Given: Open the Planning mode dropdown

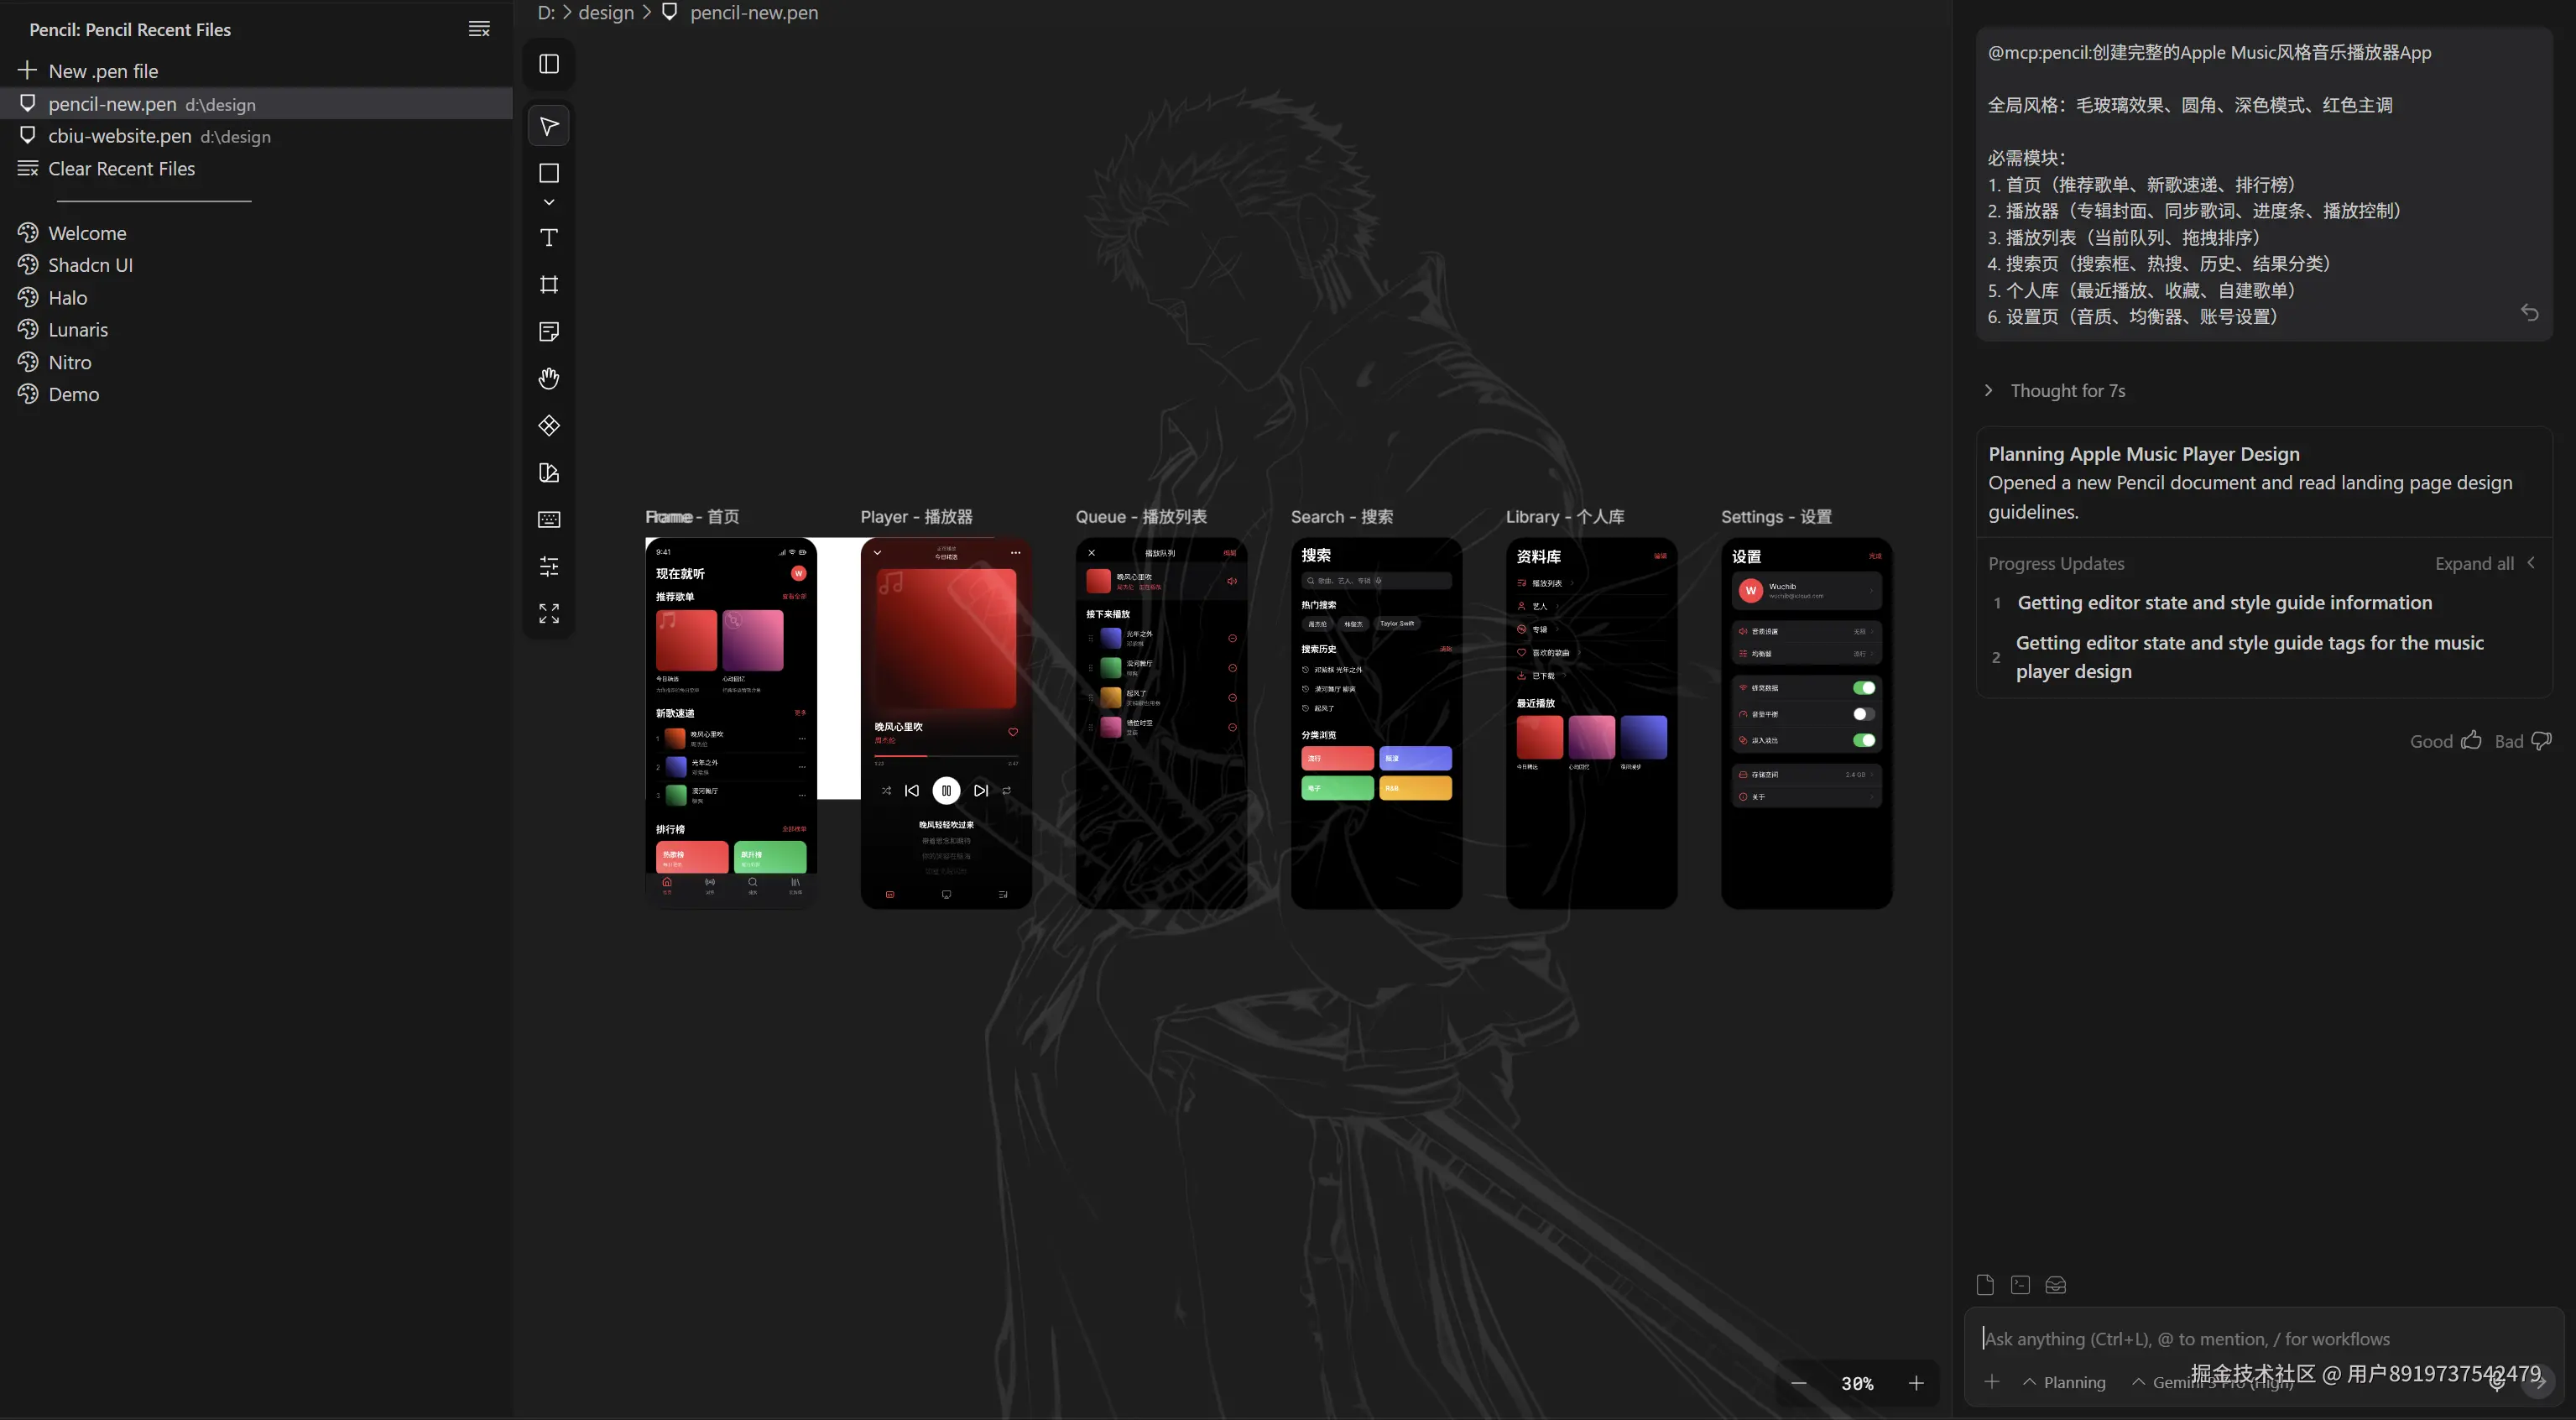Looking at the screenshot, I should point(2064,1382).
